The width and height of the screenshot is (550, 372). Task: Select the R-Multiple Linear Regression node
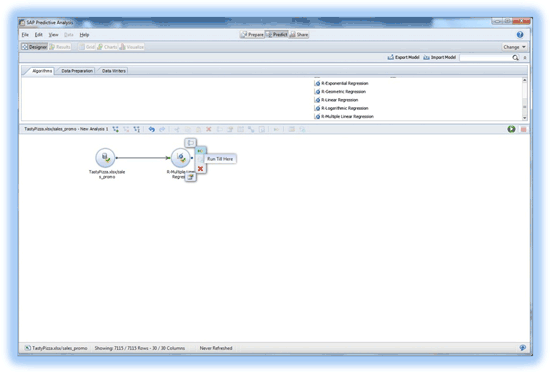point(181,158)
